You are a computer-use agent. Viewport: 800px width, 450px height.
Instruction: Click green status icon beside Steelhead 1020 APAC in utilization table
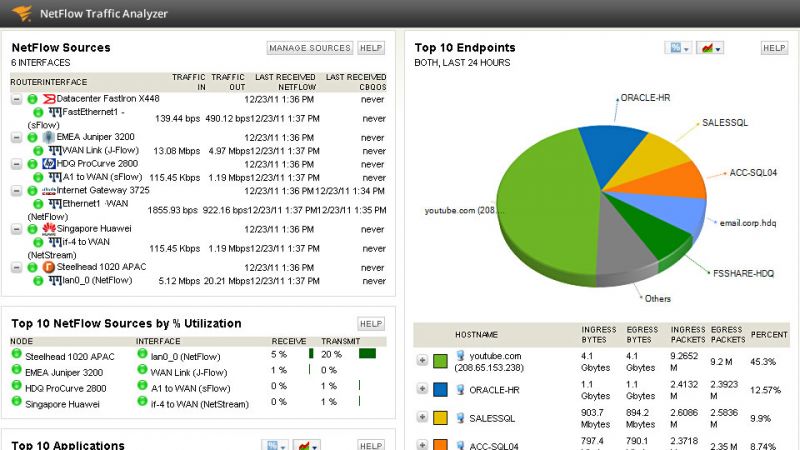[x=16, y=353]
